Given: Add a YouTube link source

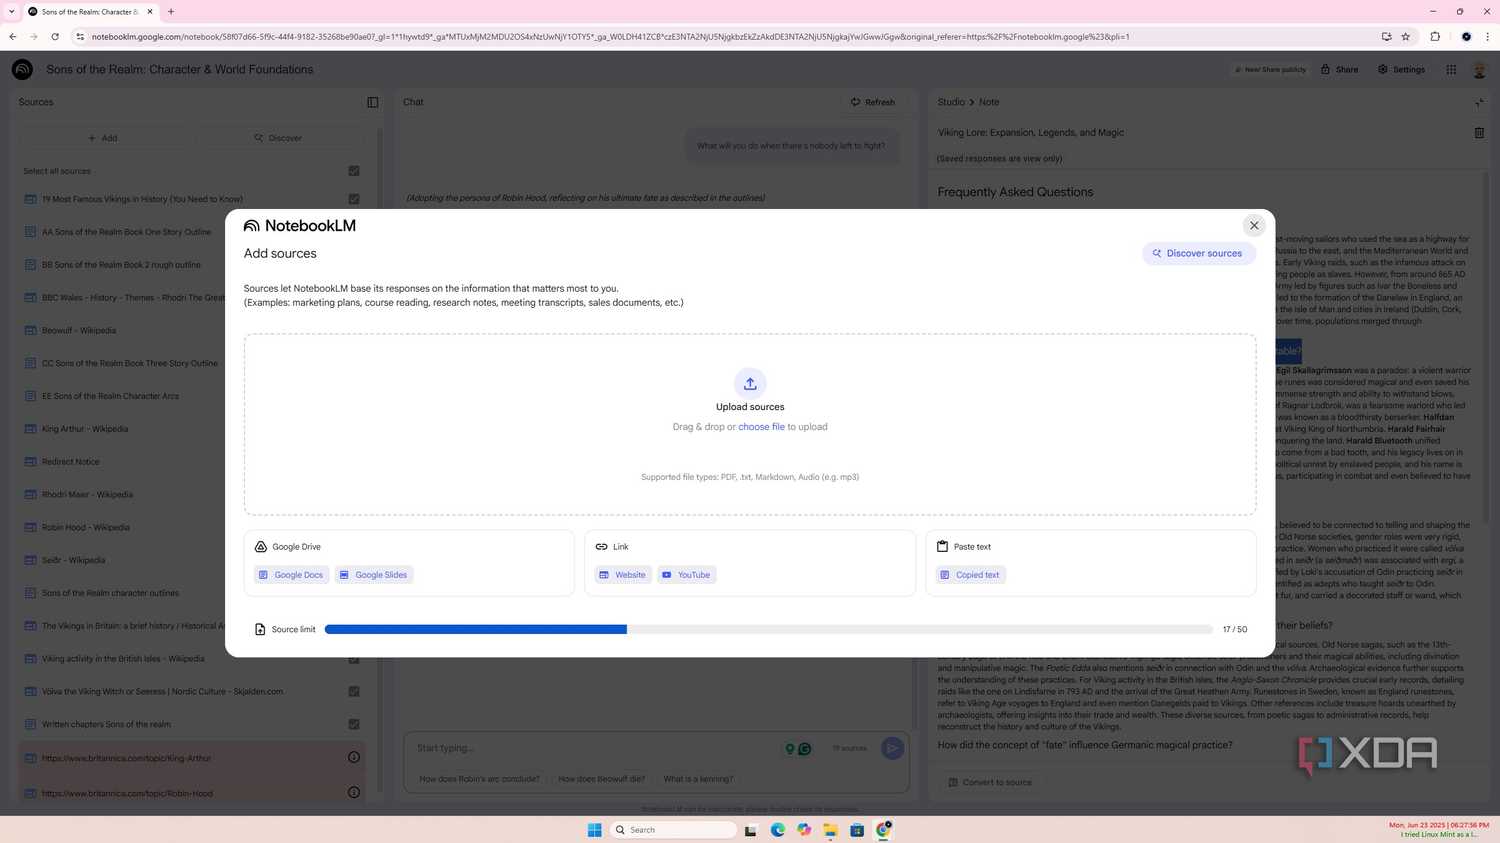Looking at the screenshot, I should 687,575.
